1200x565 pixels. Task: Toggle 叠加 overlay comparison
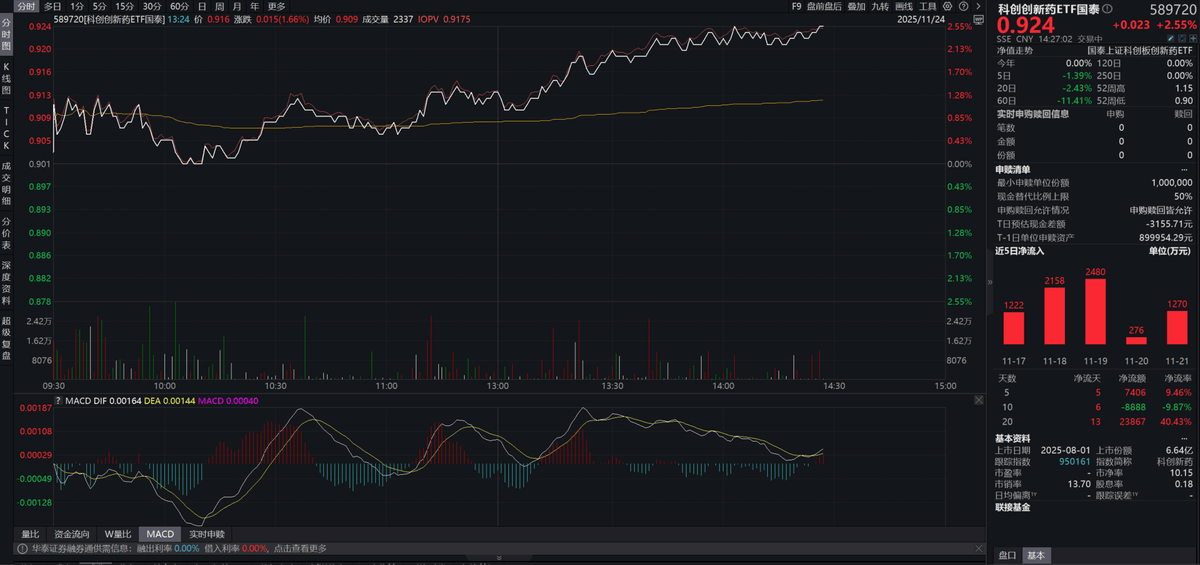[856, 6]
